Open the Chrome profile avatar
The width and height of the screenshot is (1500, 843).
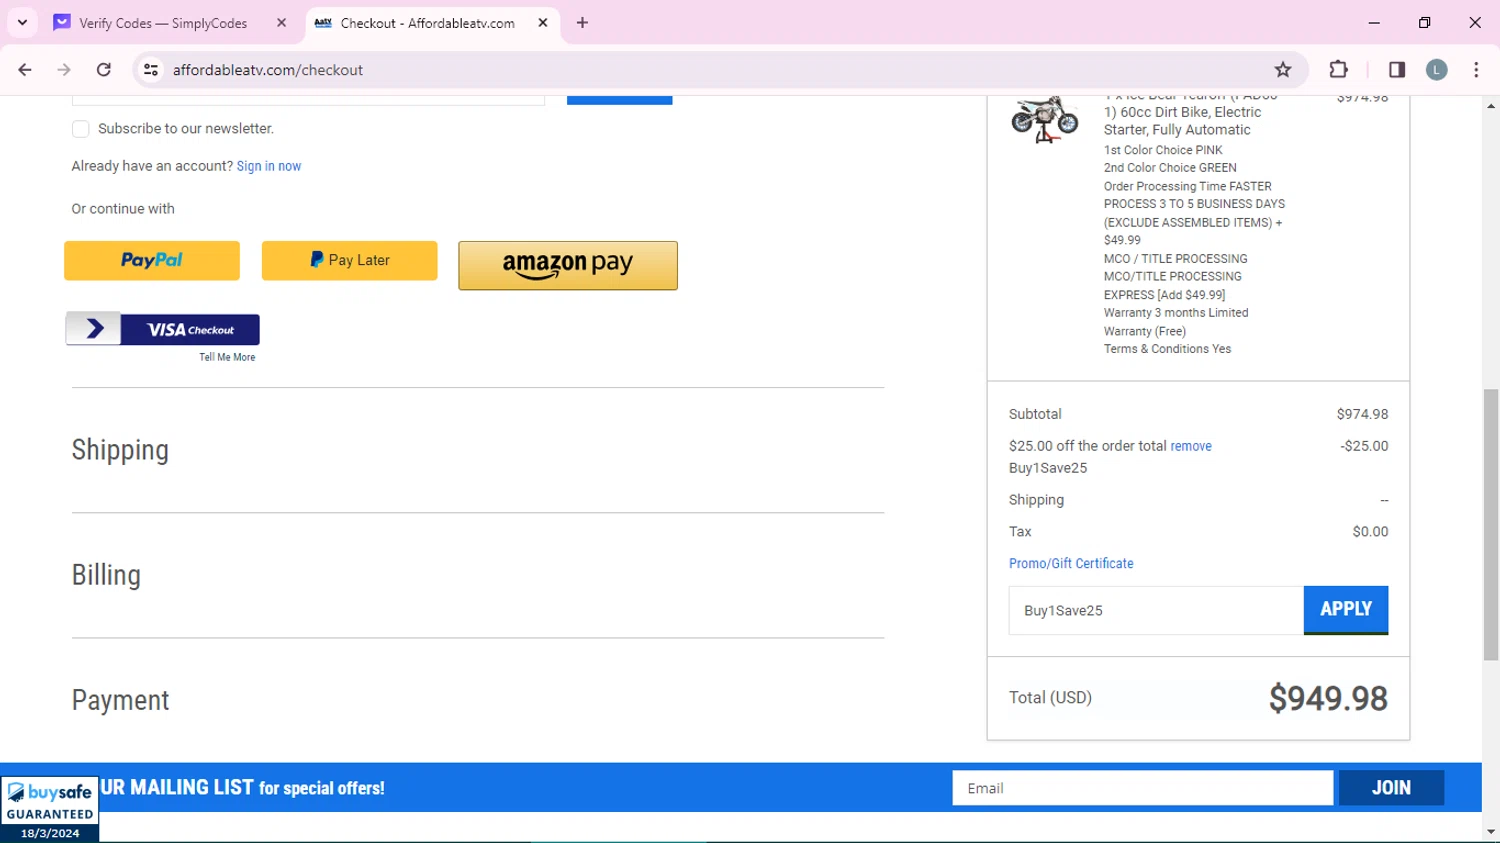click(x=1437, y=70)
